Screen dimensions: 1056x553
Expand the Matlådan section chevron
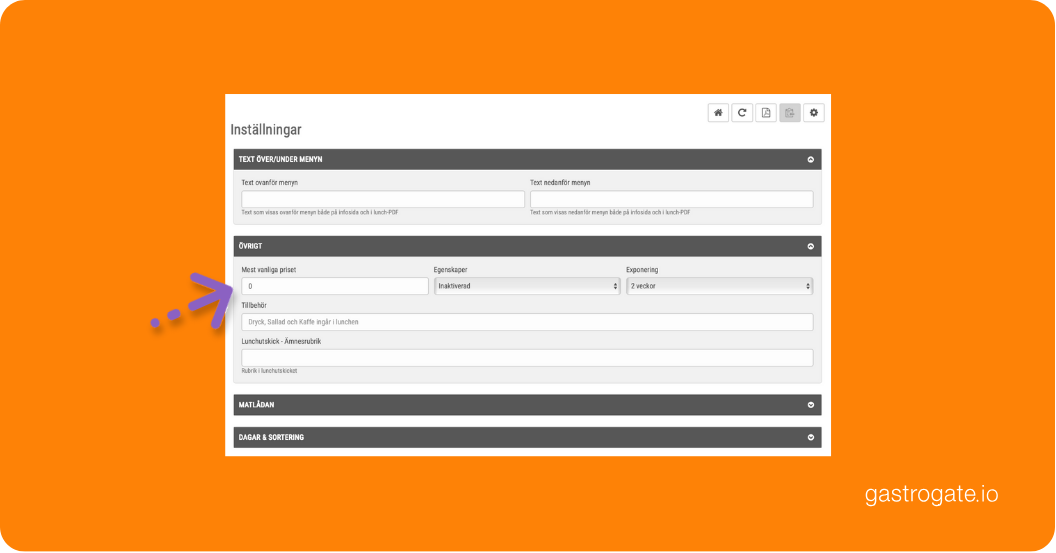pyautogui.click(x=810, y=405)
